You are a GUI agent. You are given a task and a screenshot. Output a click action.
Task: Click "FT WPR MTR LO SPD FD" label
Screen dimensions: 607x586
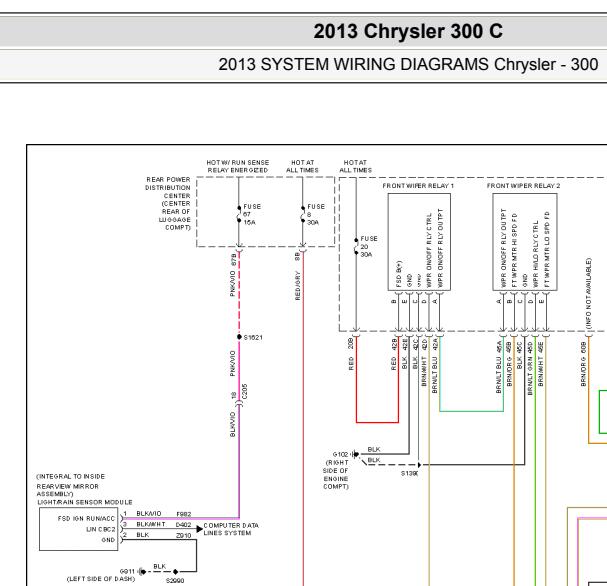(x=547, y=249)
